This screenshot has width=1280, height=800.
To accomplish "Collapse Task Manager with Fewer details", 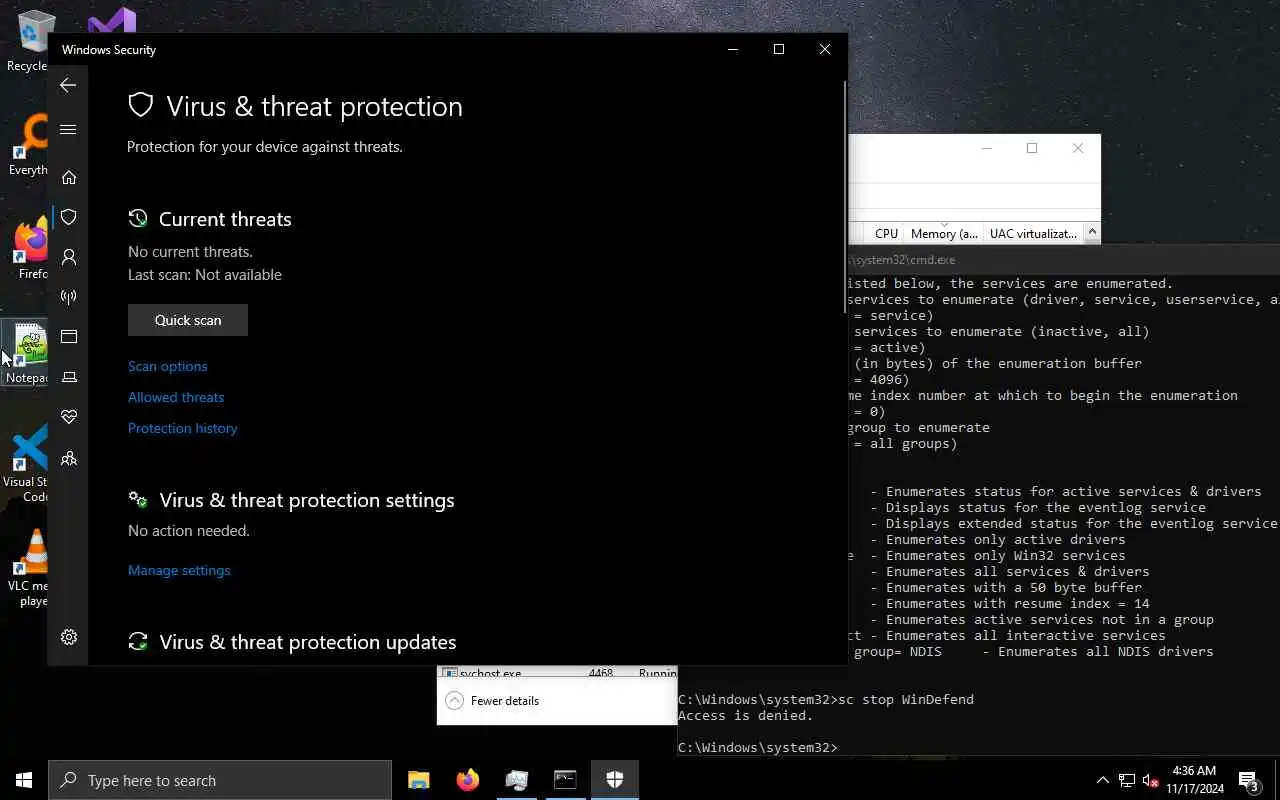I will pos(493,700).
